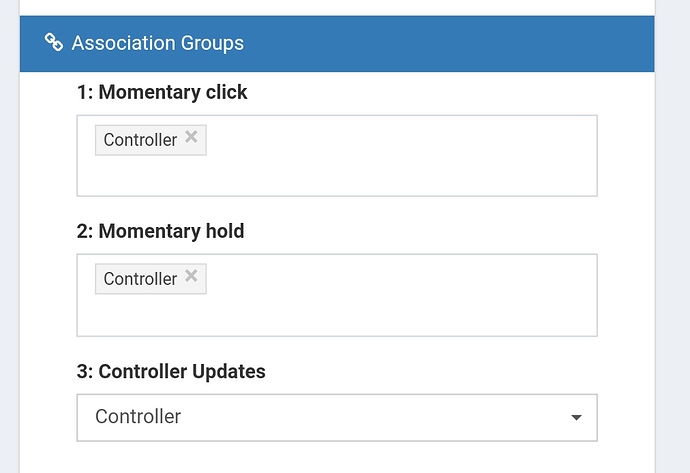Click the "1: Momentary click" label
Image resolution: width=690 pixels, height=473 pixels.
click(x=162, y=92)
